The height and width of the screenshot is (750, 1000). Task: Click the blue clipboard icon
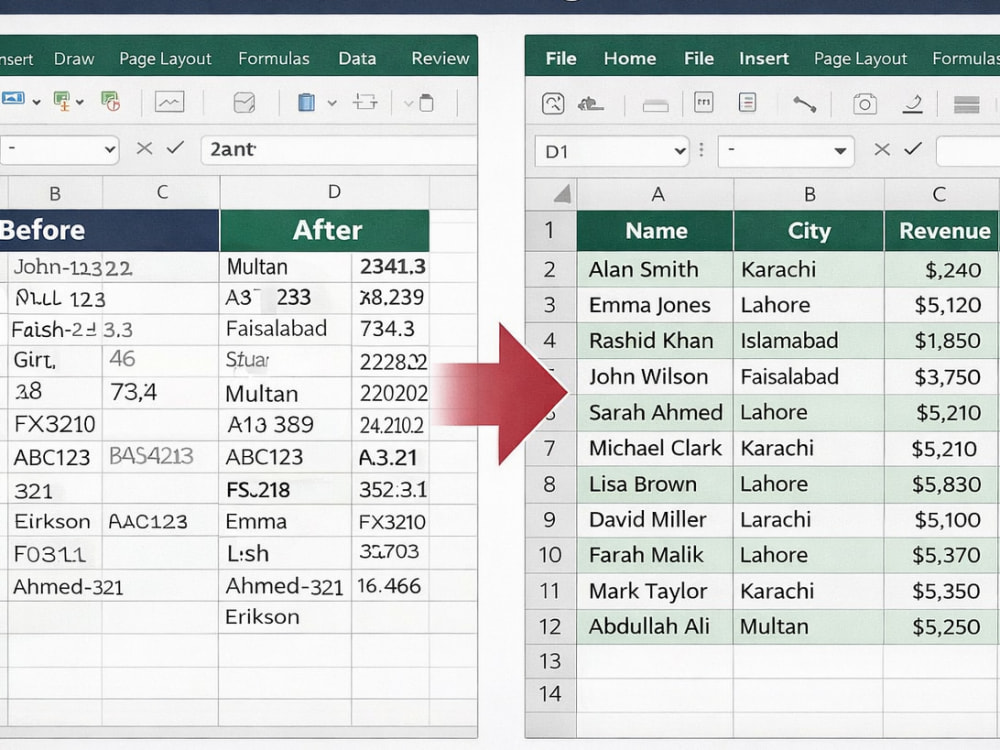(x=306, y=102)
